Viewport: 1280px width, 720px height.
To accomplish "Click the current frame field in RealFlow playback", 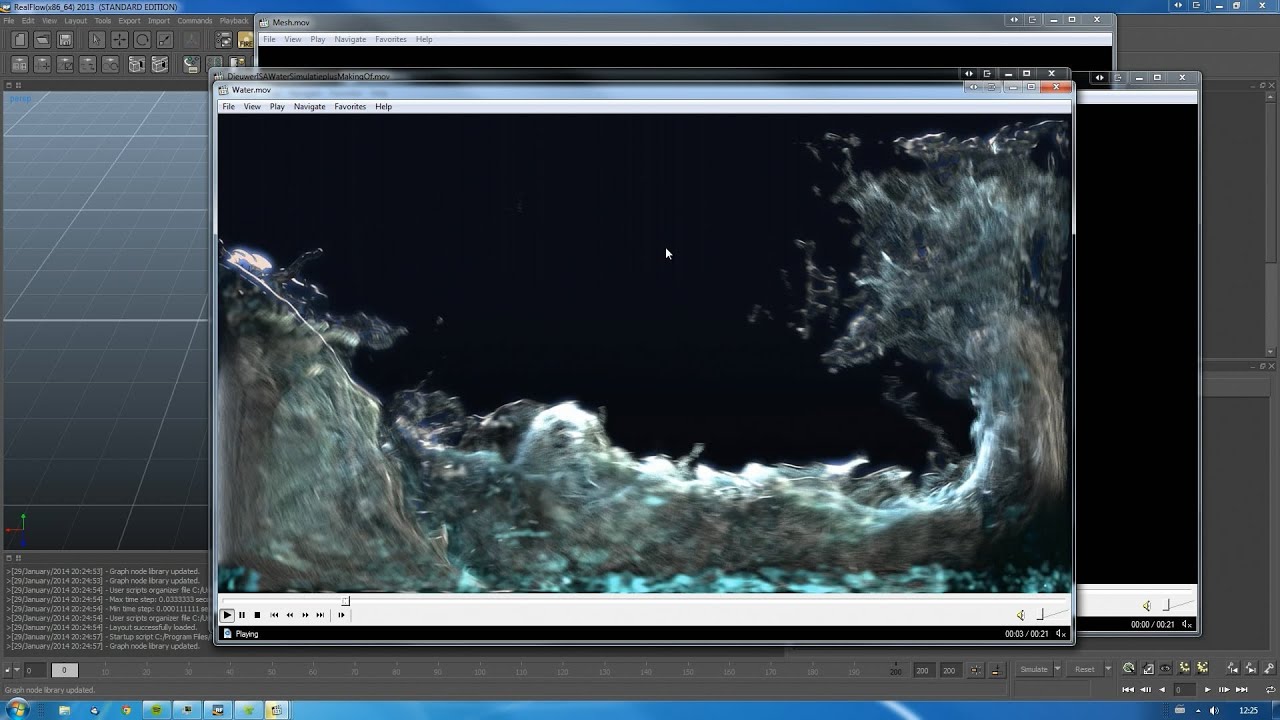I will pyautogui.click(x=1184, y=689).
